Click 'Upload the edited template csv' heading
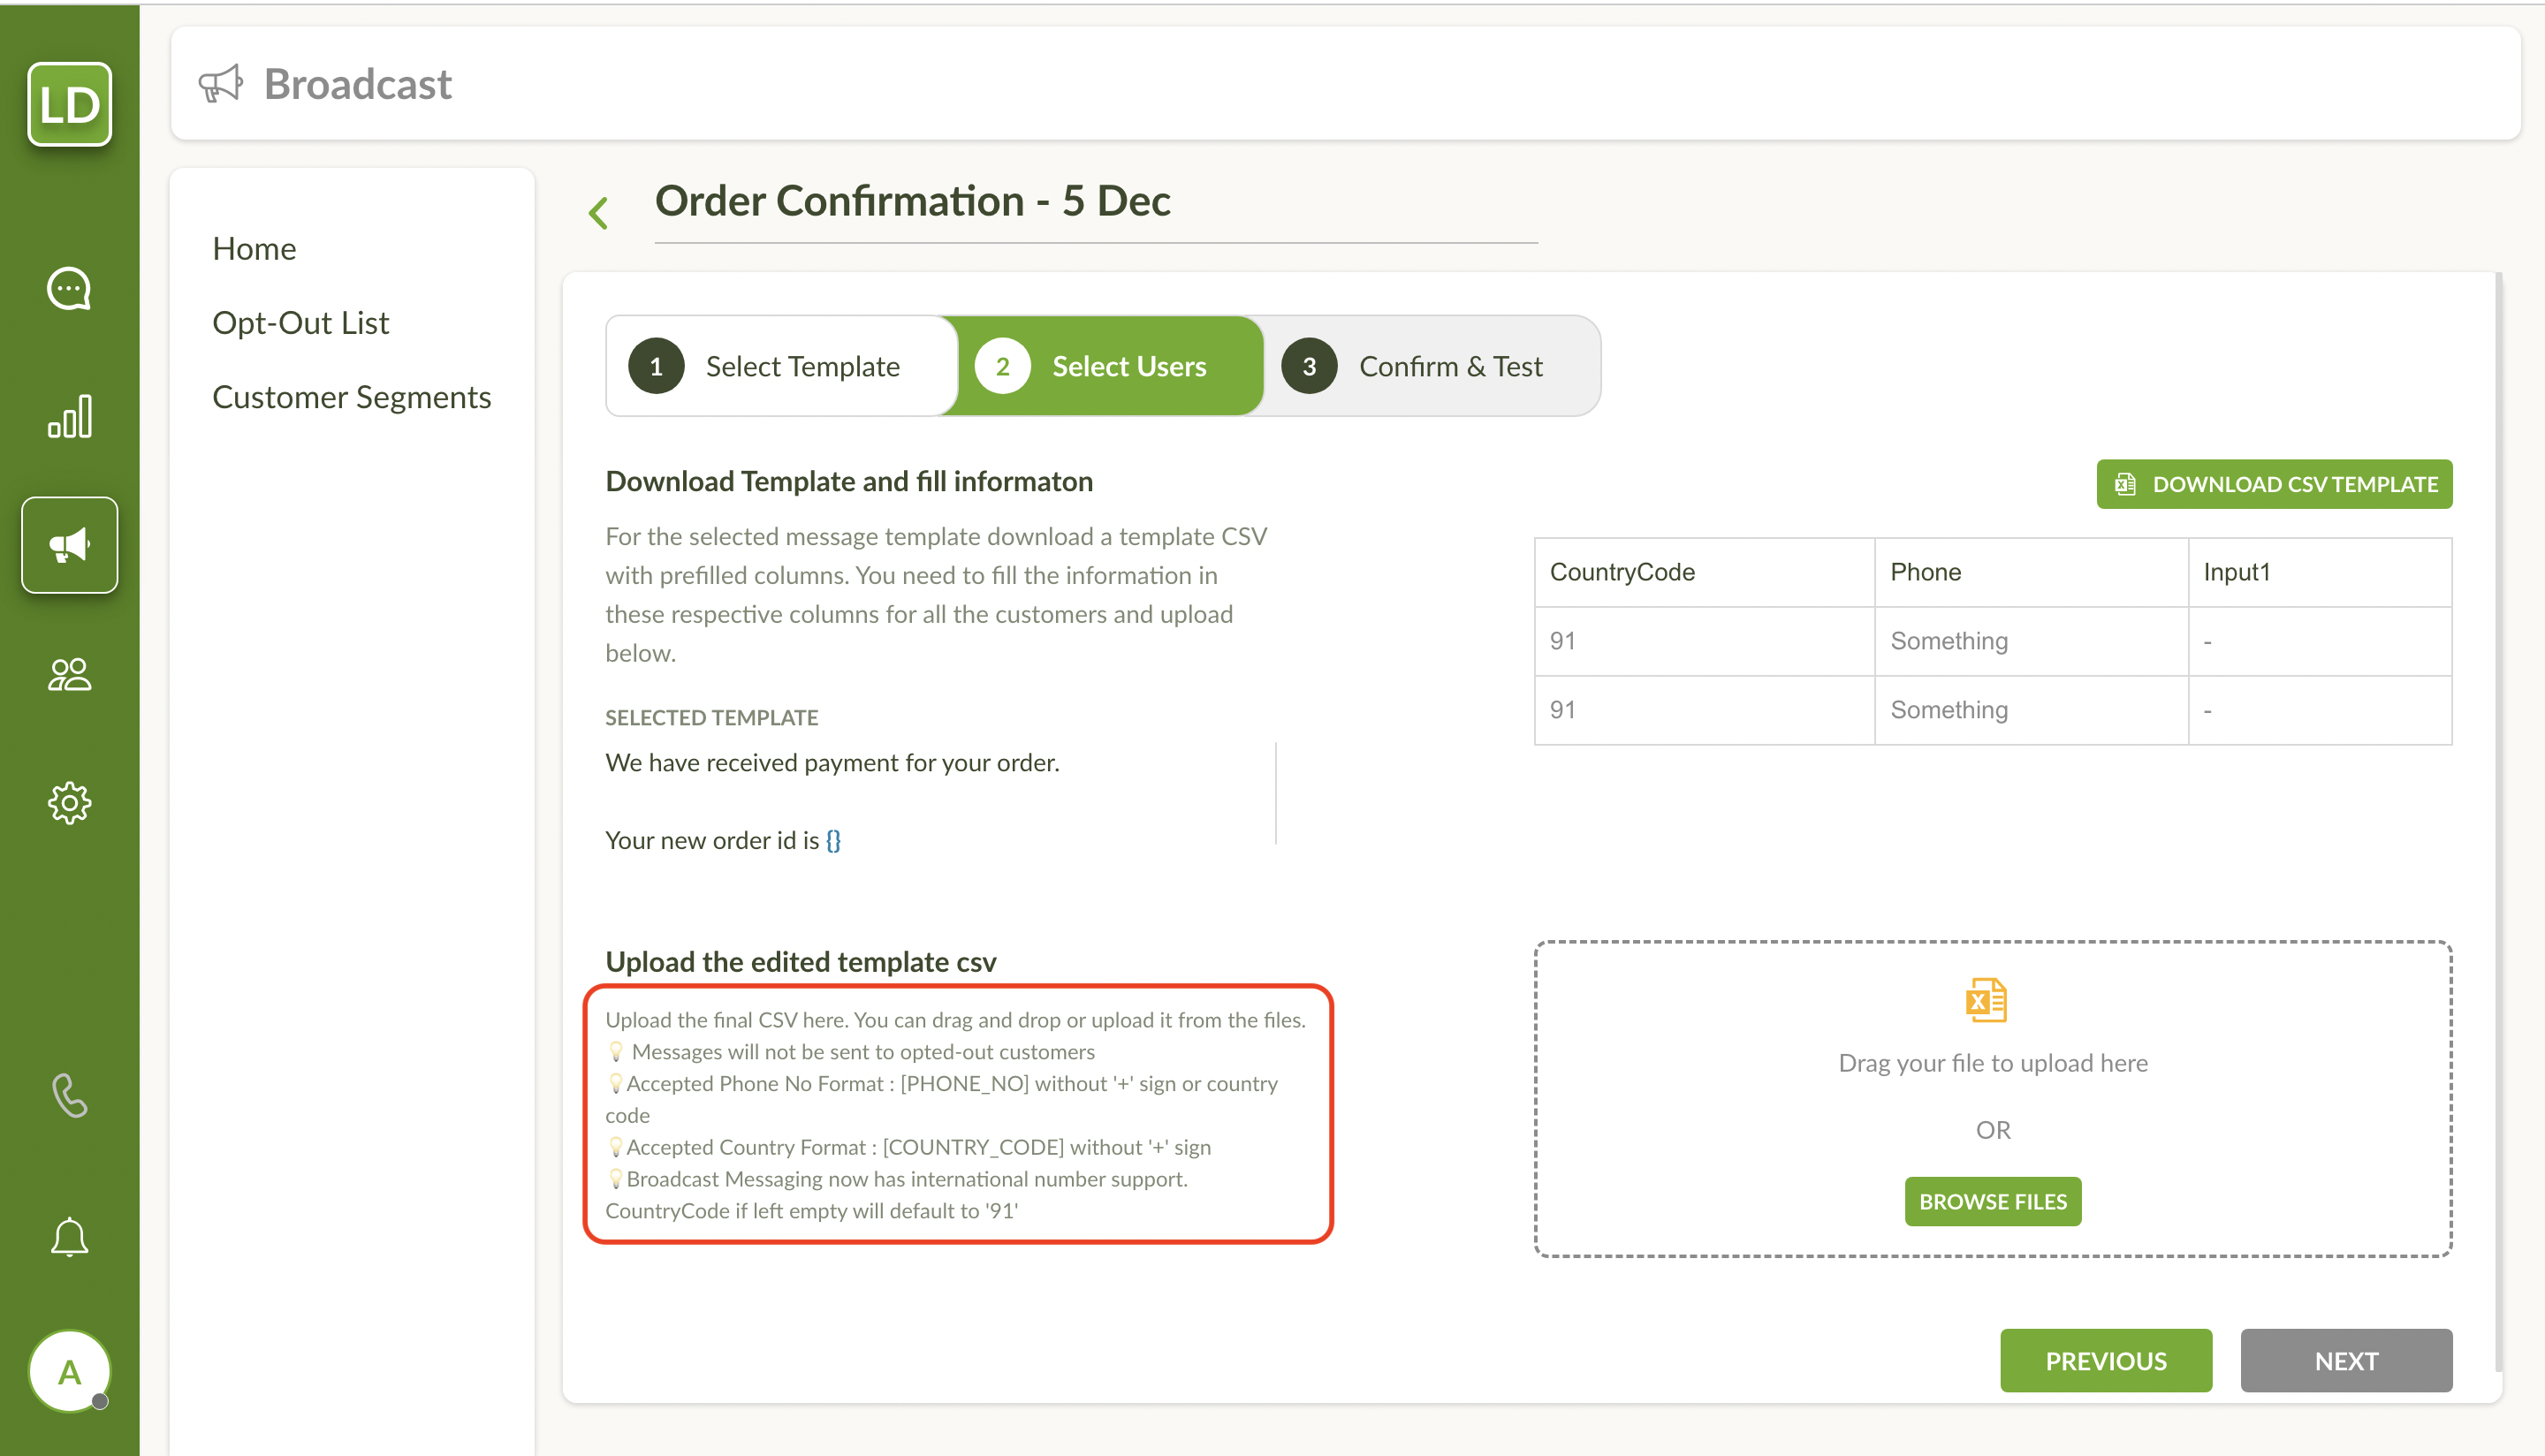 (800, 961)
